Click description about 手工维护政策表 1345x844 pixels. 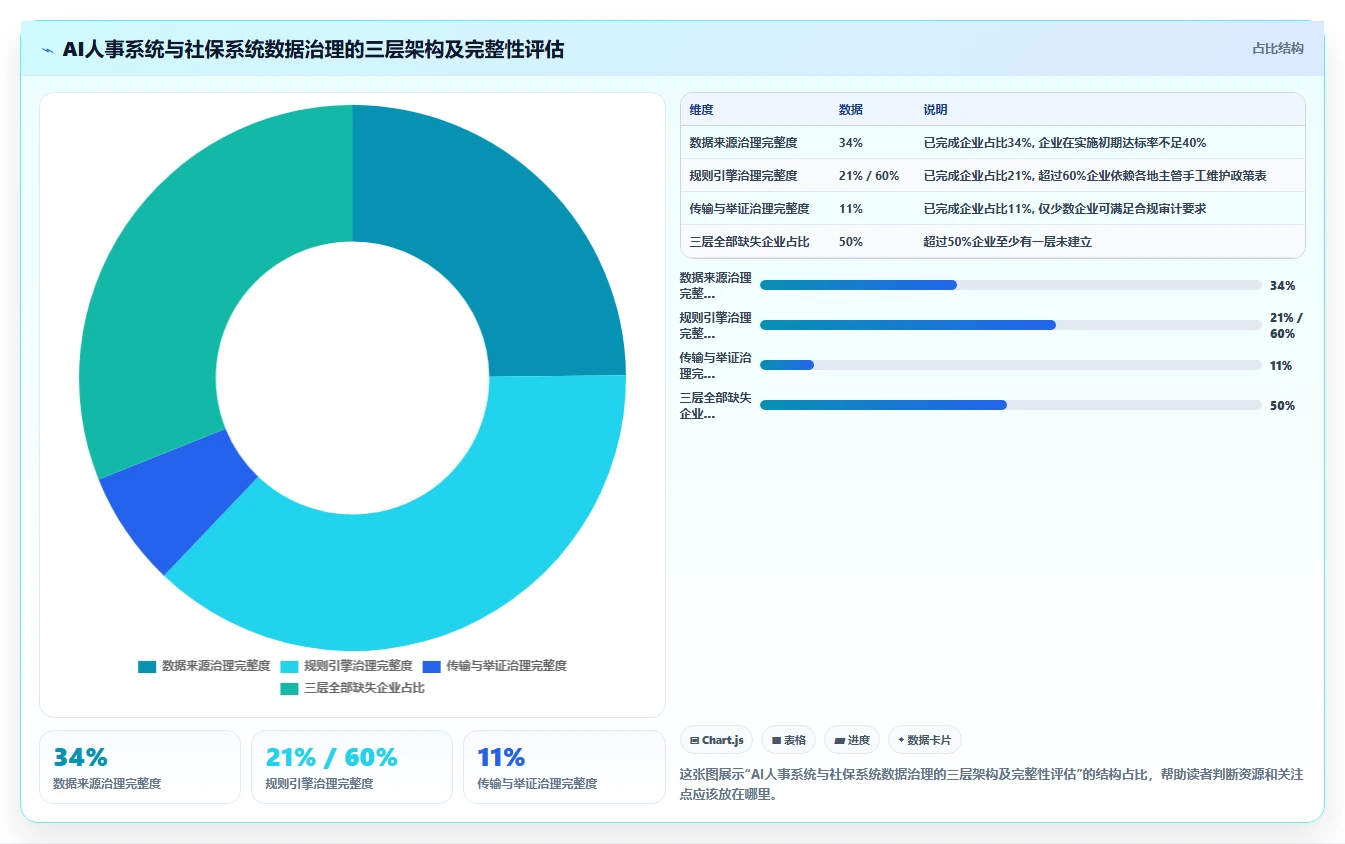(1095, 176)
